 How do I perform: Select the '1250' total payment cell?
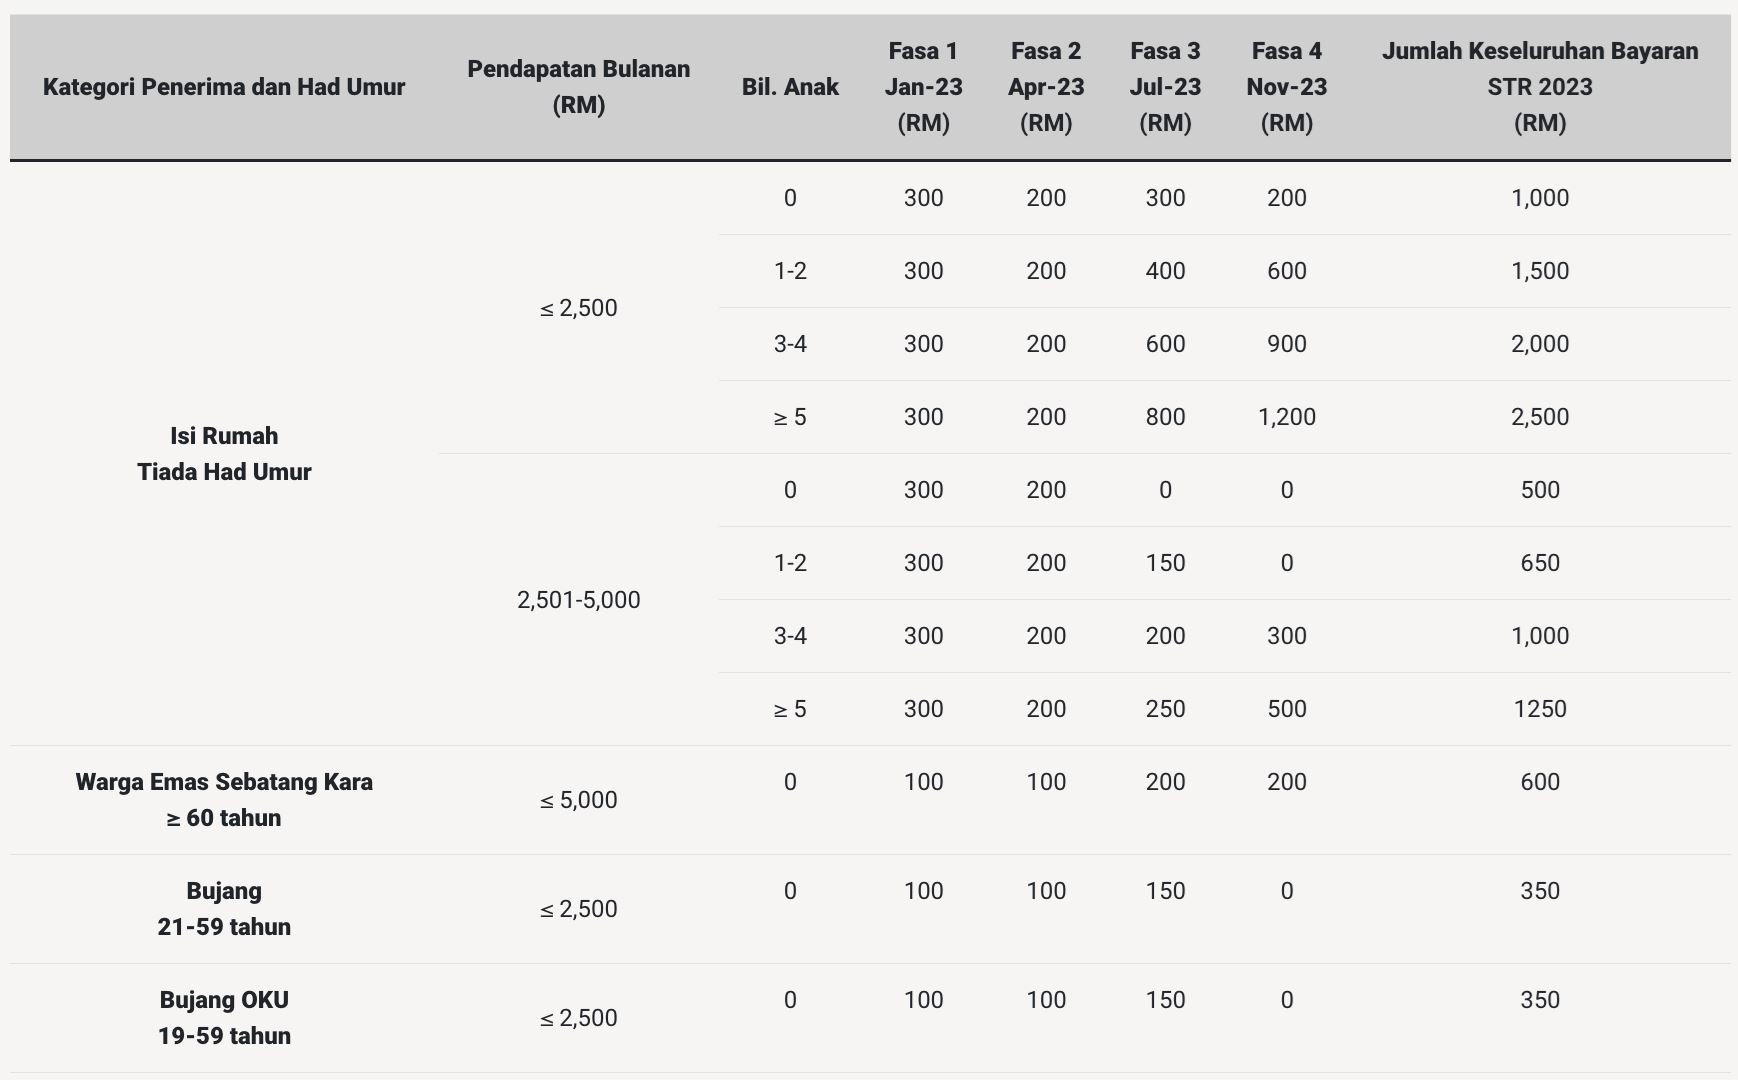[1540, 709]
